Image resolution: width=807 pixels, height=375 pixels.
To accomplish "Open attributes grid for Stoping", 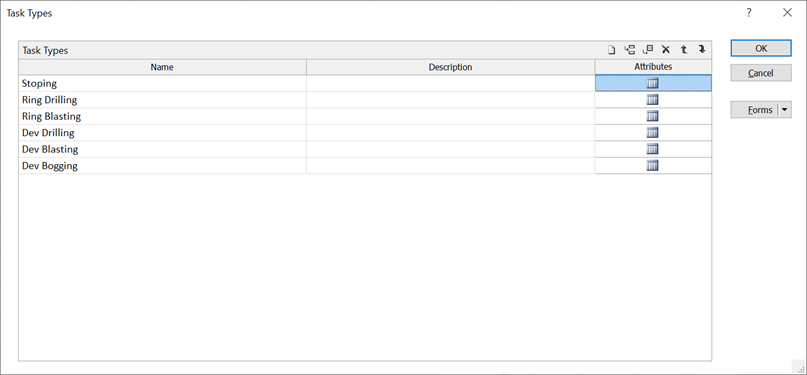I will pyautogui.click(x=653, y=83).
